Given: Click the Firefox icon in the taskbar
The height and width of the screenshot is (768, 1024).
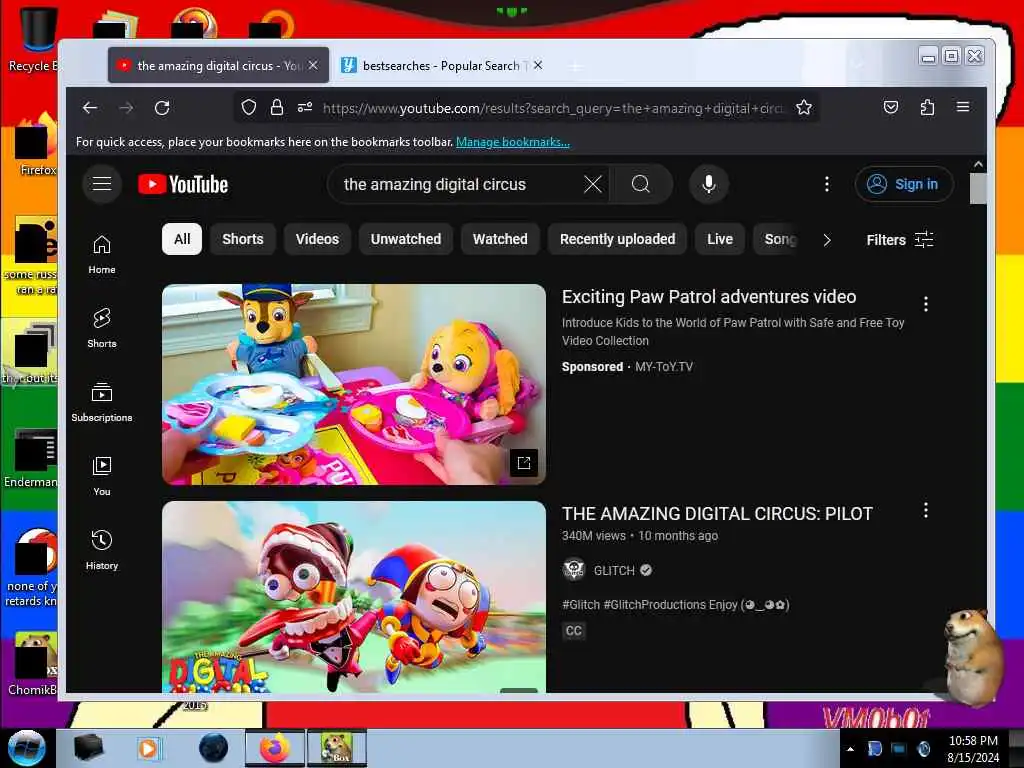Looking at the screenshot, I should 275,748.
